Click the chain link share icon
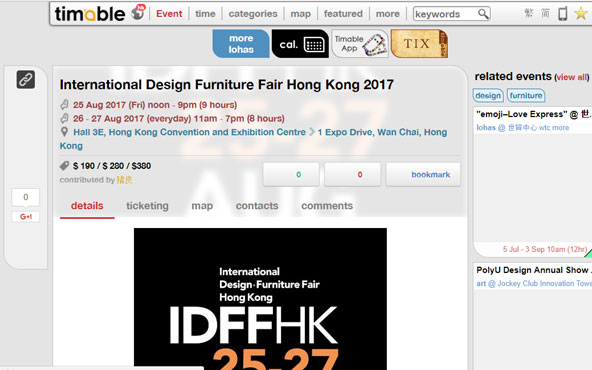This screenshot has width=592, height=370. pos(26,80)
